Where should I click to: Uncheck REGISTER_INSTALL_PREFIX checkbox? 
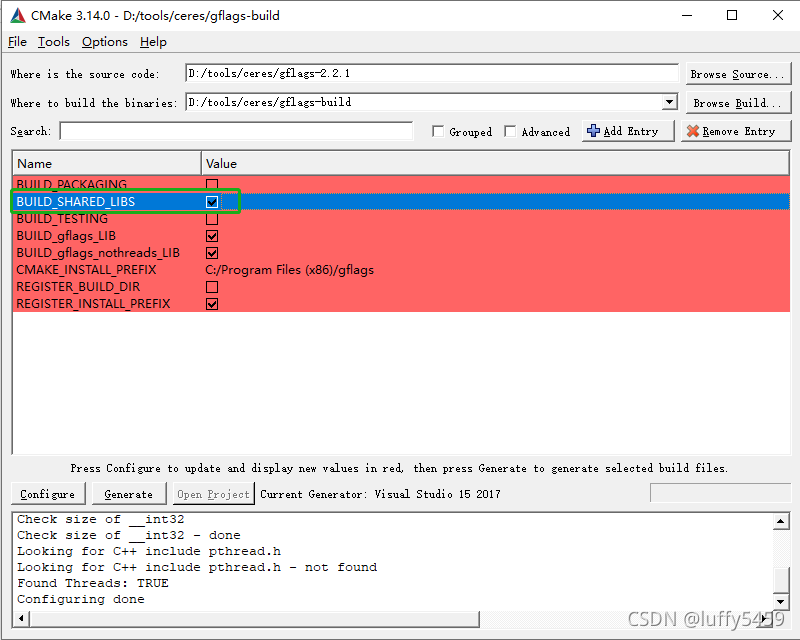click(x=212, y=304)
